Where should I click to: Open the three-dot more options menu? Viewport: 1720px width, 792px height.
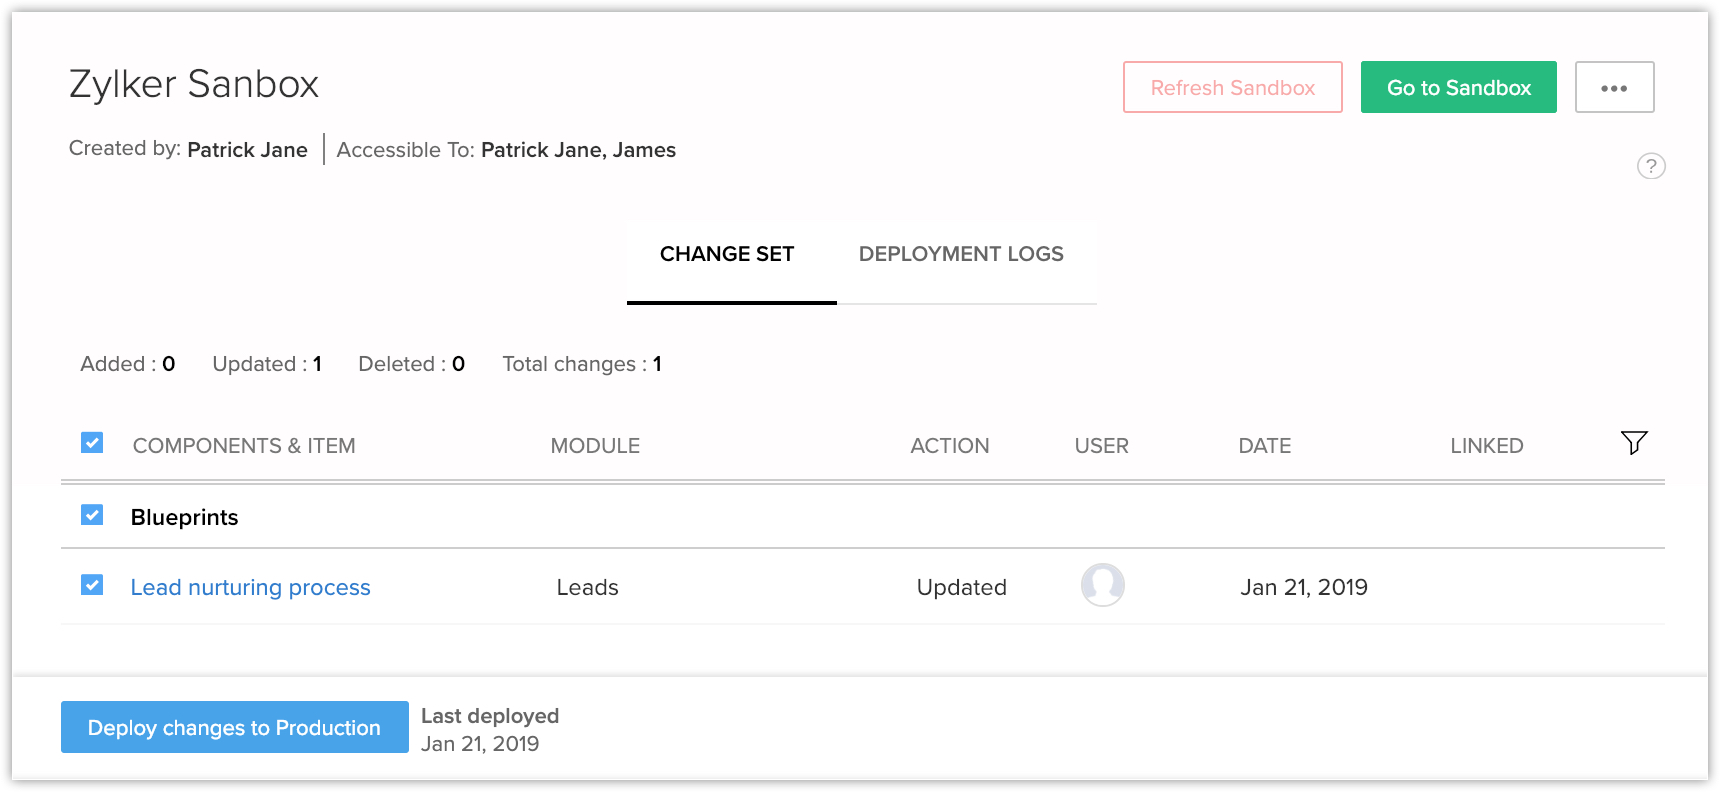coord(1614,88)
